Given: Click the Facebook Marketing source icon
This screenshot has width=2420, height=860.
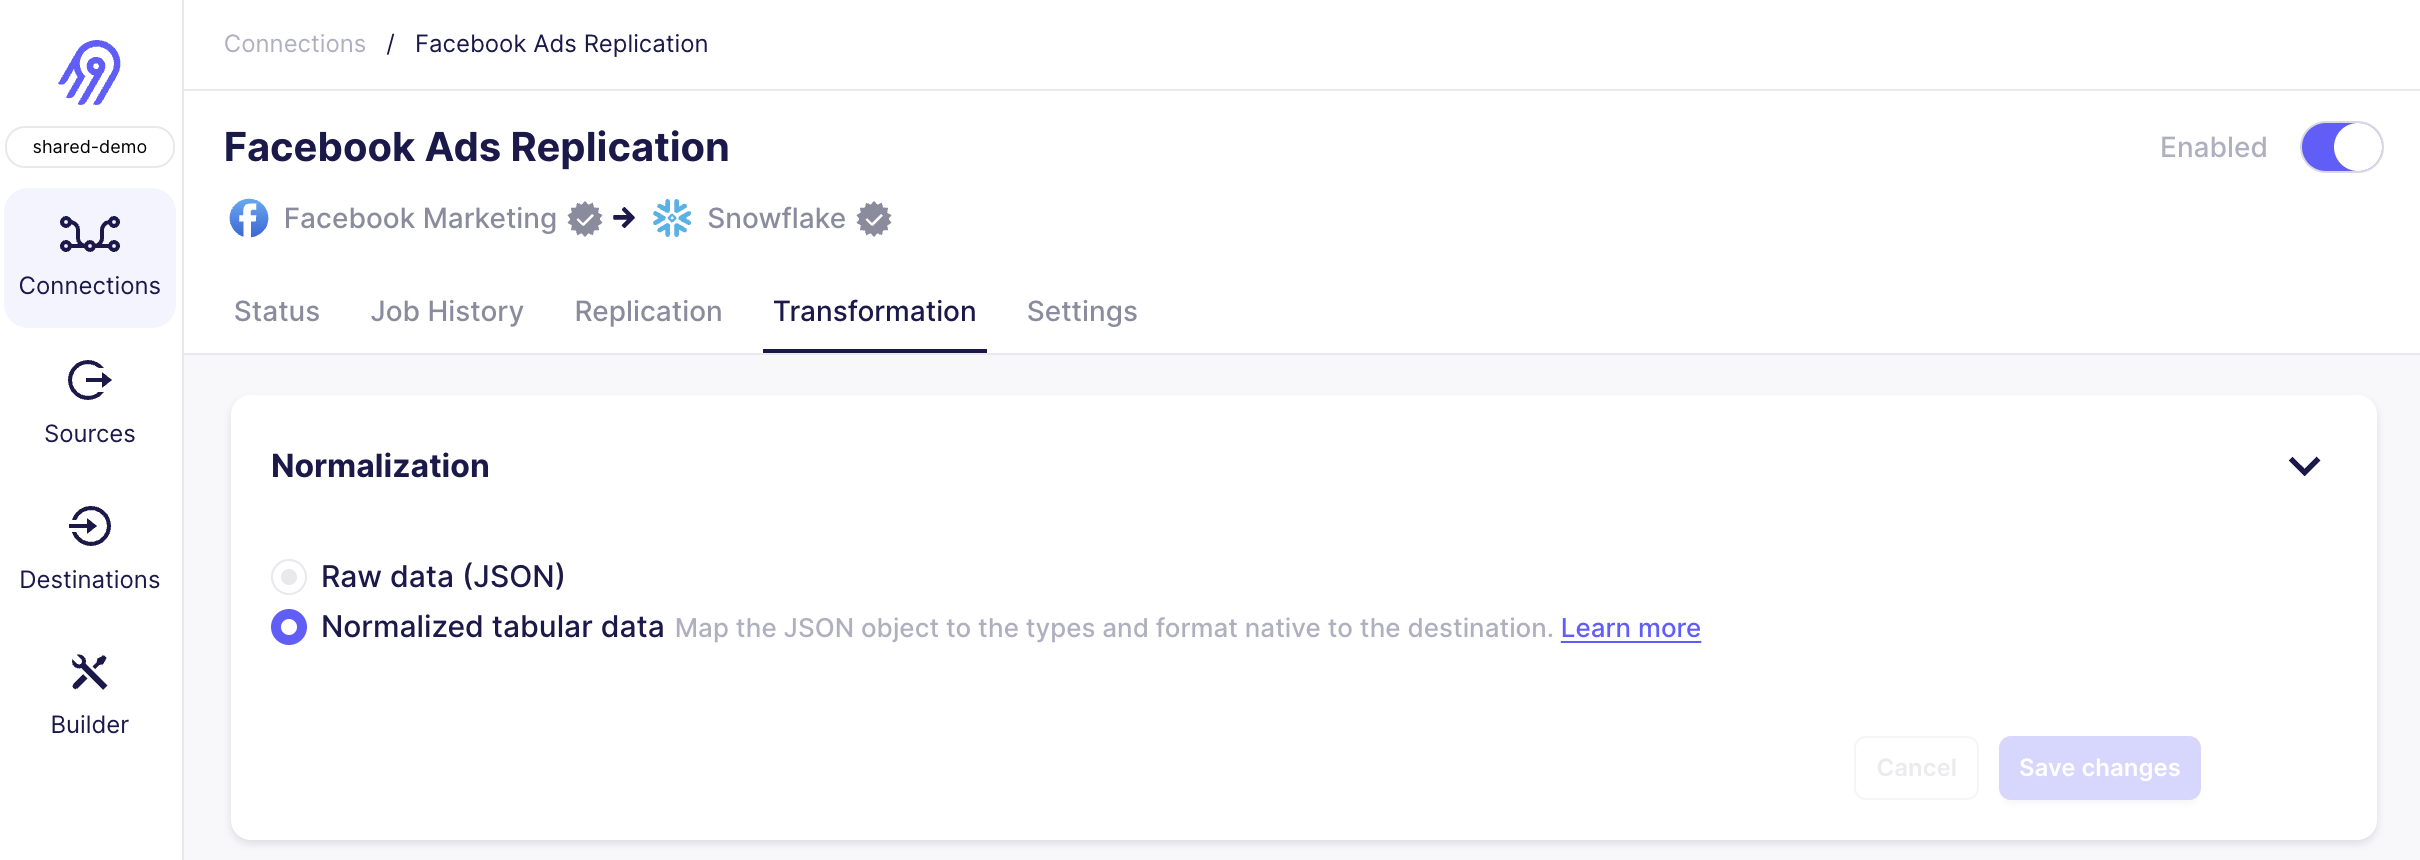Looking at the screenshot, I should tap(249, 218).
